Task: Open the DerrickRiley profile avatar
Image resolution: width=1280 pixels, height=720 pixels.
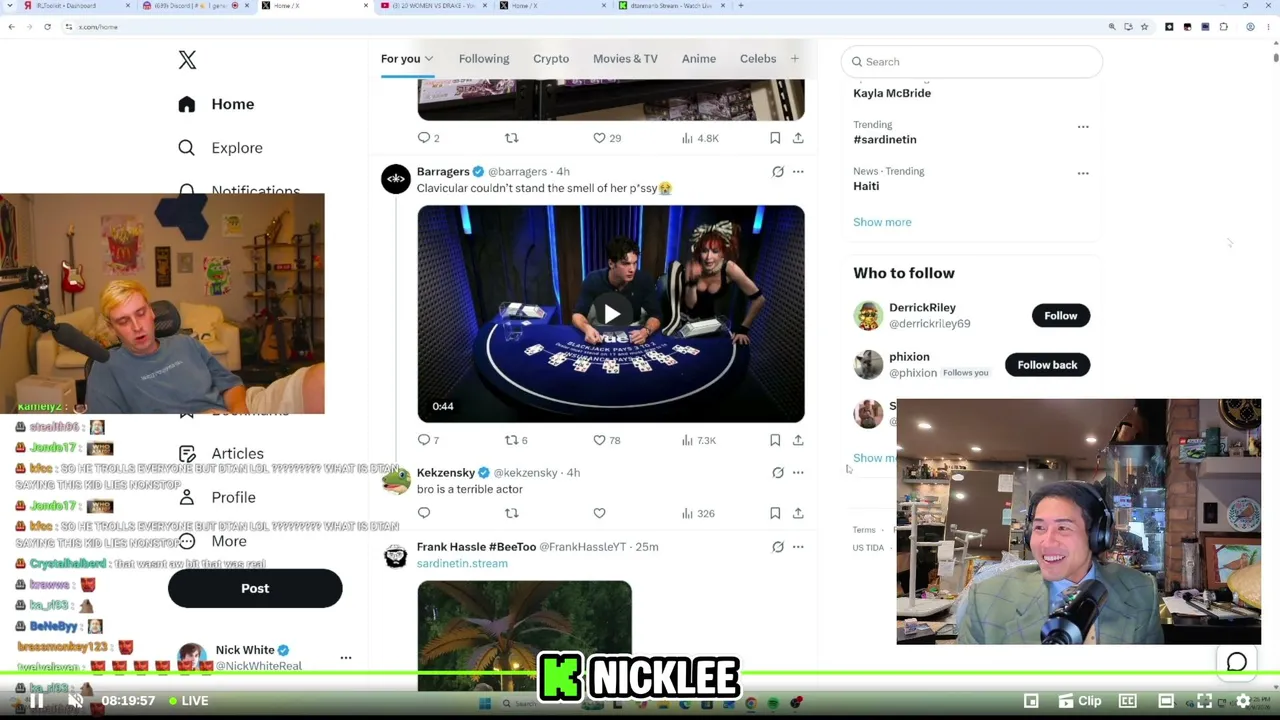Action: 868,316
